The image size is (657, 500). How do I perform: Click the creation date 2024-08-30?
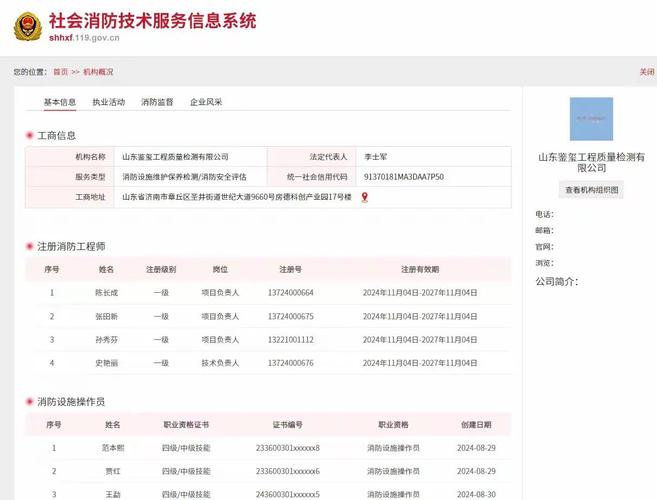(x=476, y=495)
